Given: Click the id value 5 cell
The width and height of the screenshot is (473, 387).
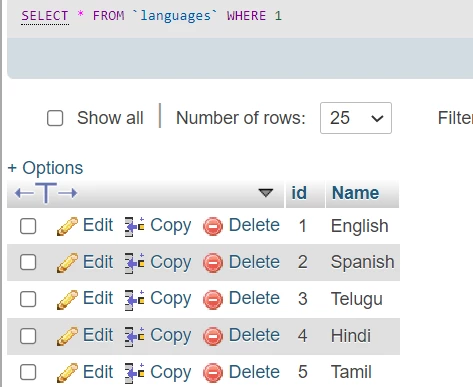Looking at the screenshot, I should point(302,372).
